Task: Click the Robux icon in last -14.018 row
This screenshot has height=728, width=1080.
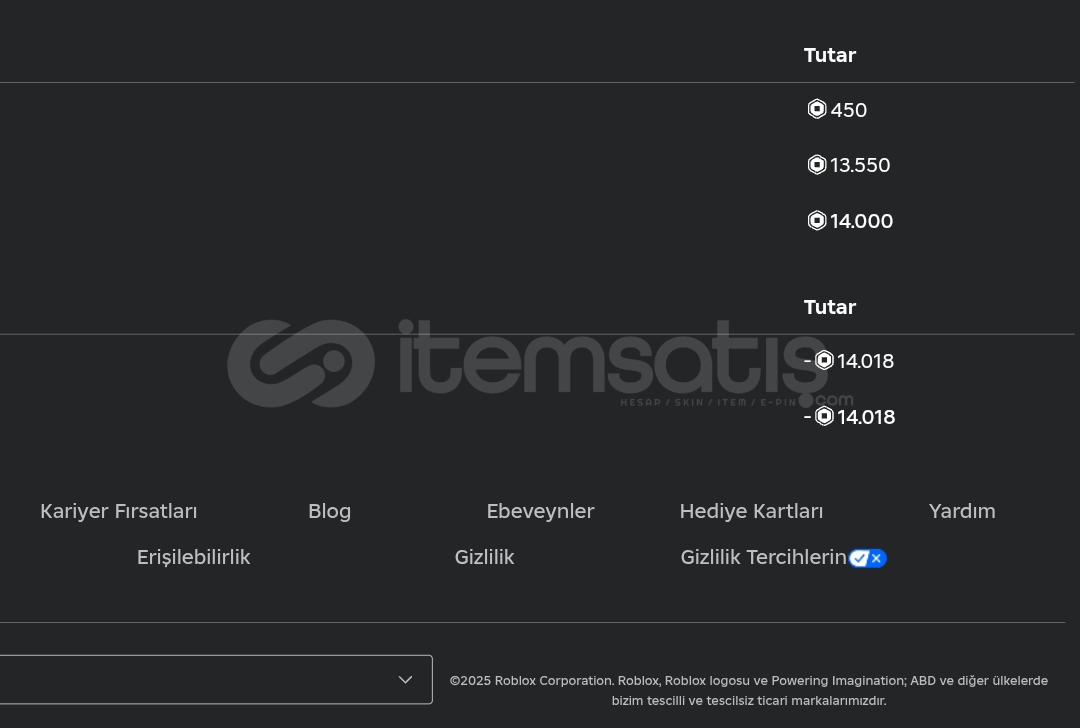Action: (x=824, y=416)
